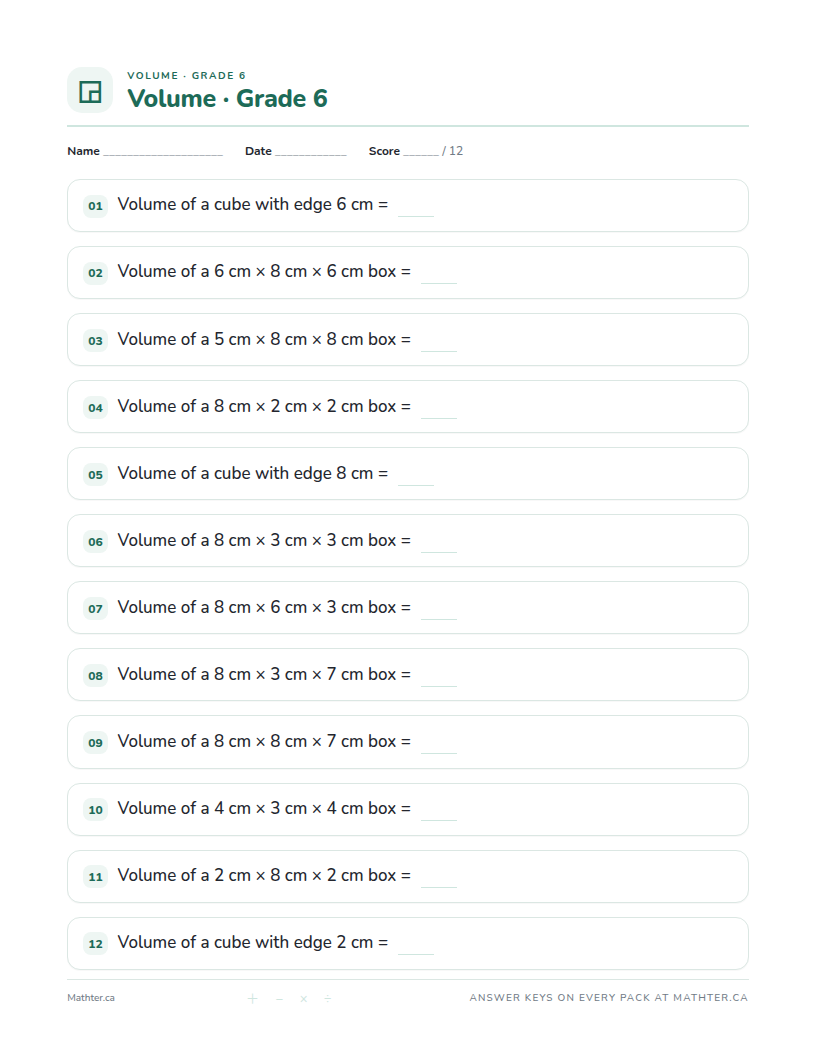
Task: Click the text "Volume of a 8 cm × 3 cm × 3 cm box ="
Action: pos(265,540)
